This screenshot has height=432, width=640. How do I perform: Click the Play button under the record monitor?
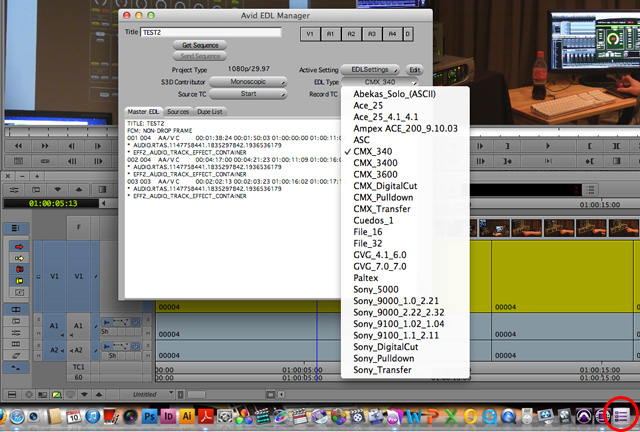[x=548, y=146]
